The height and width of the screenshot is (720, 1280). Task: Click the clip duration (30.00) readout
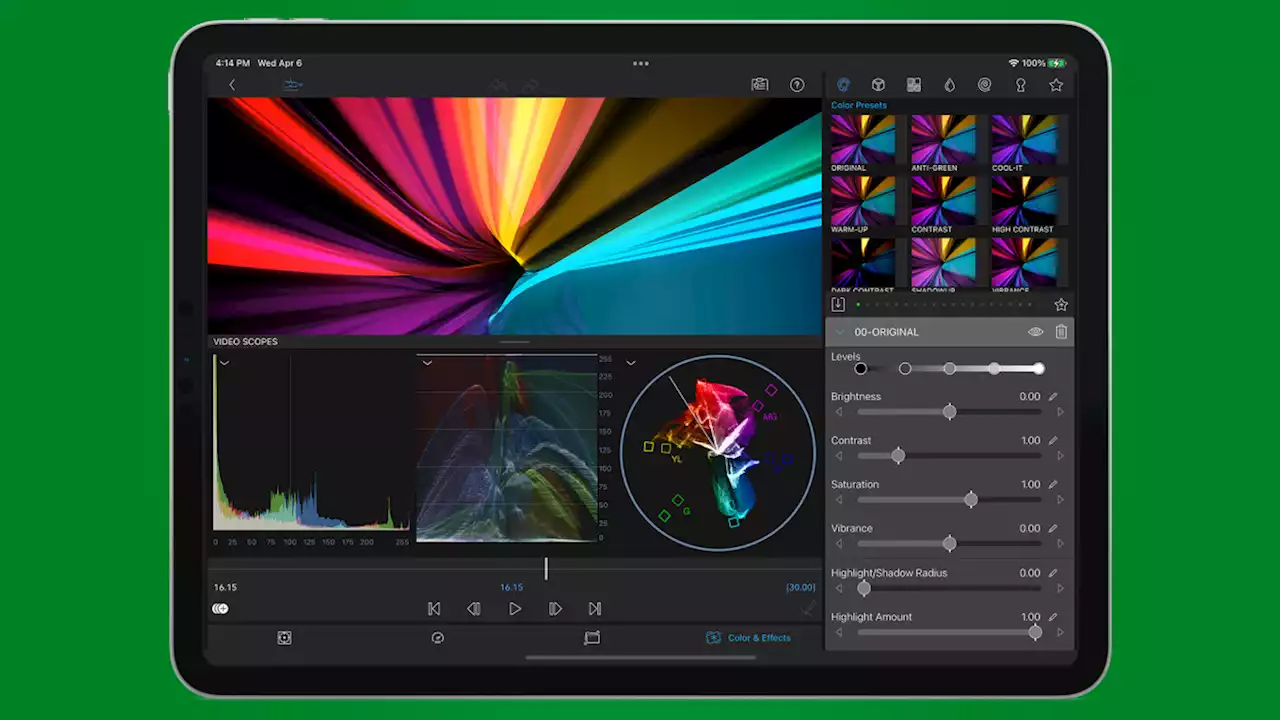pyautogui.click(x=801, y=588)
